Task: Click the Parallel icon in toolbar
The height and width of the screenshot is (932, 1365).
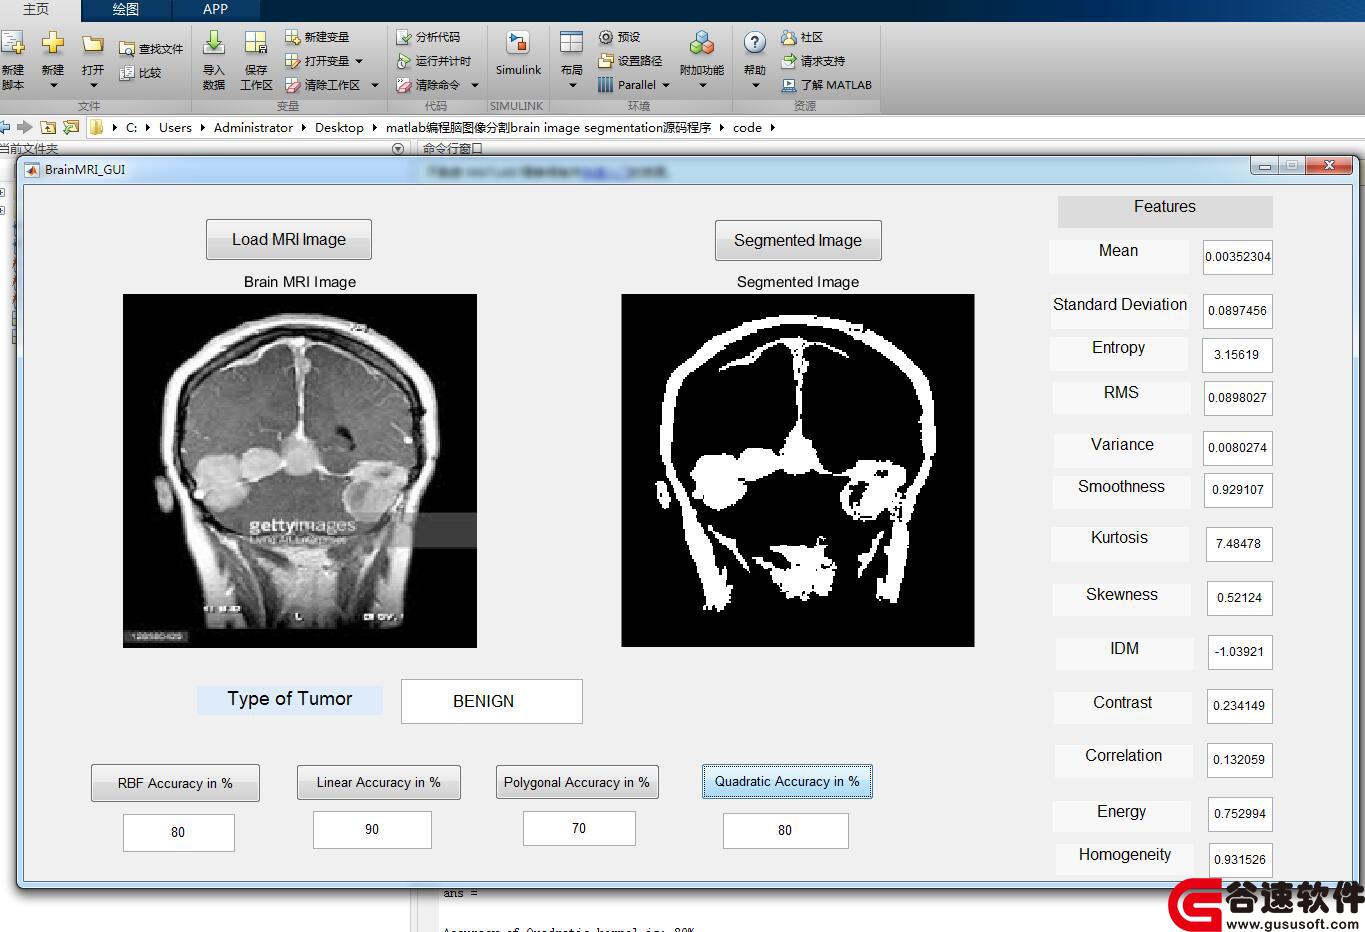Action: (x=606, y=85)
